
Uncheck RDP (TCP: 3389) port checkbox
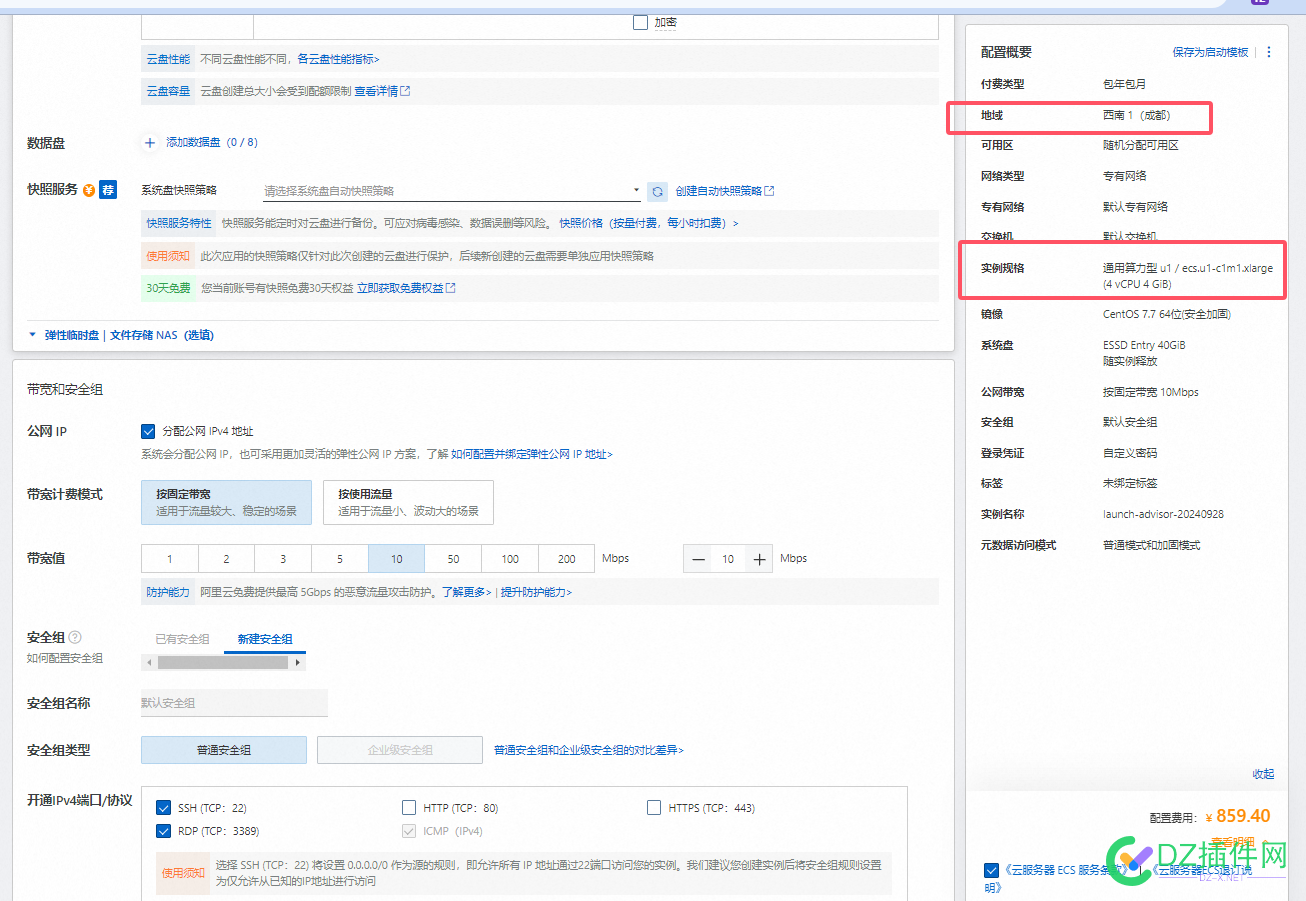164,831
